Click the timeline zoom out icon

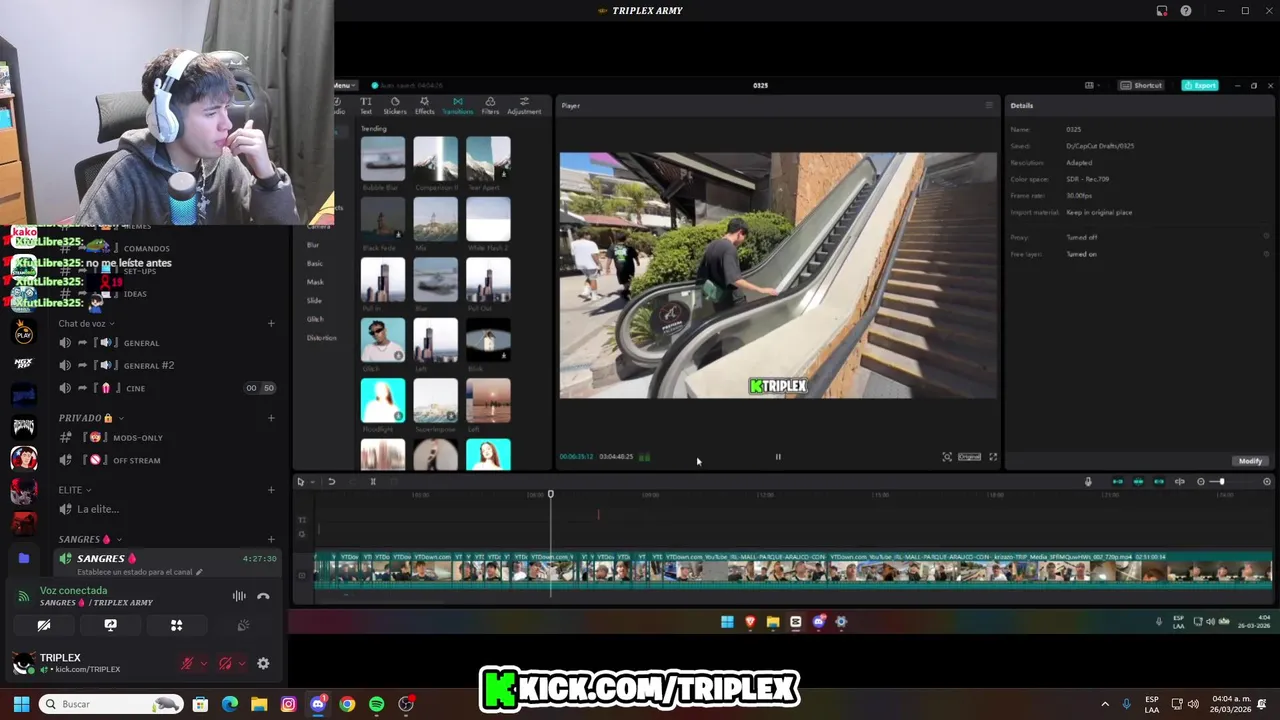pos(1201,482)
